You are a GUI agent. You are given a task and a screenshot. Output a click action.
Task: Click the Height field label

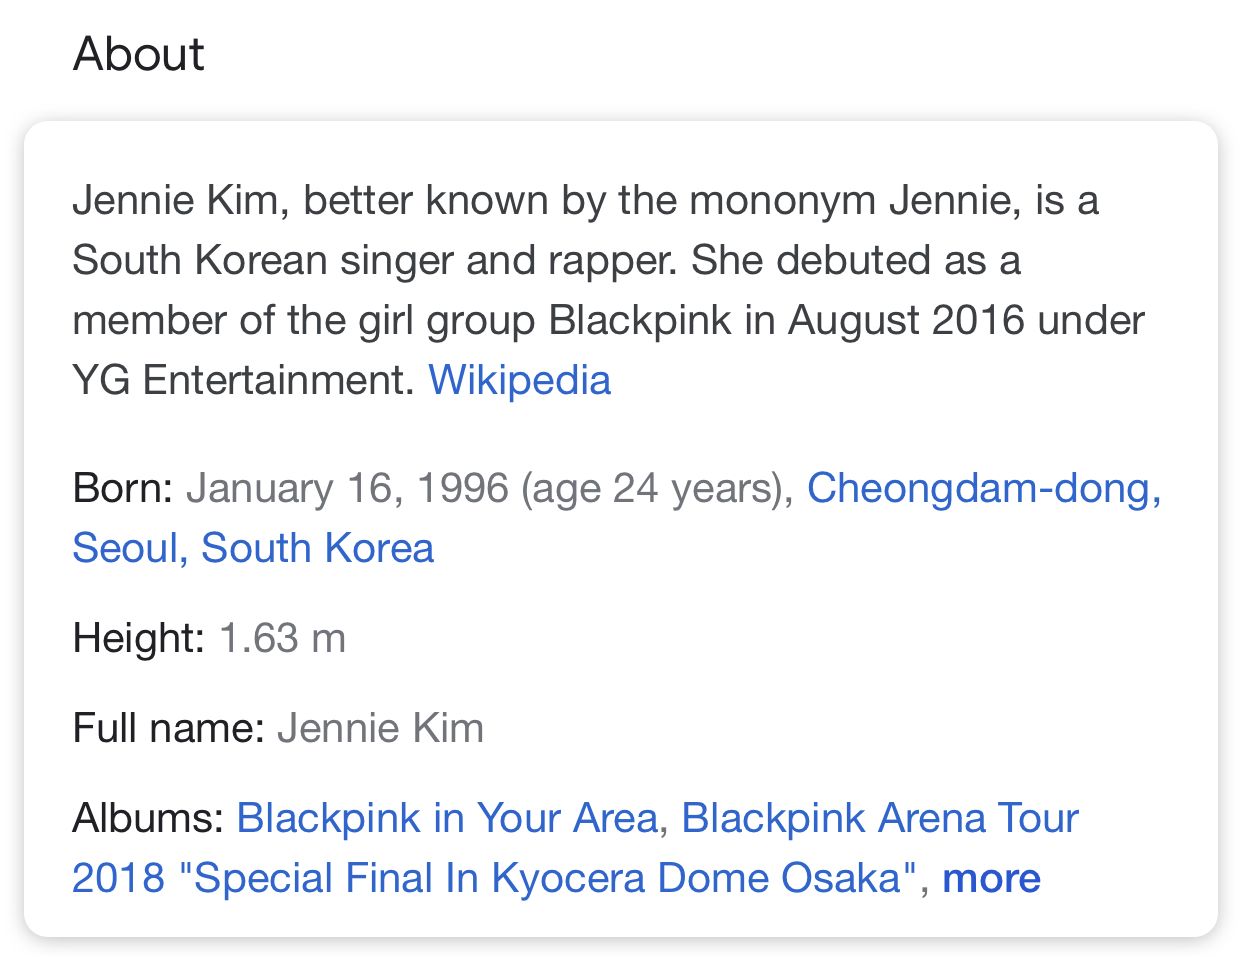coord(139,638)
